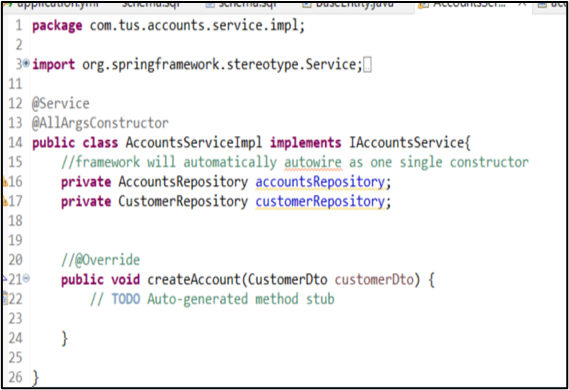Screen dimensions: 569x390
Task: Click the void keyword on line 21
Action: pyautogui.click(x=126, y=280)
